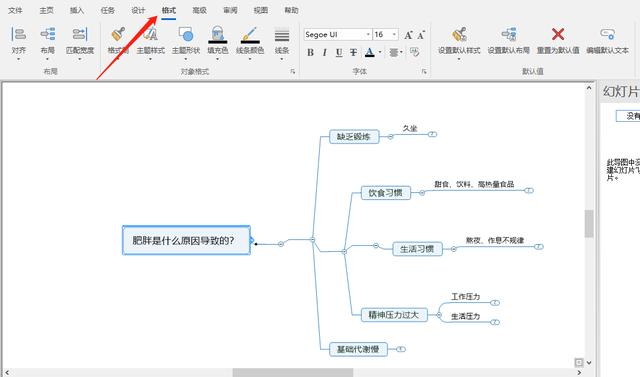Toggle italic formatting with I button
This screenshot has height=377, width=640.
coord(324,52)
